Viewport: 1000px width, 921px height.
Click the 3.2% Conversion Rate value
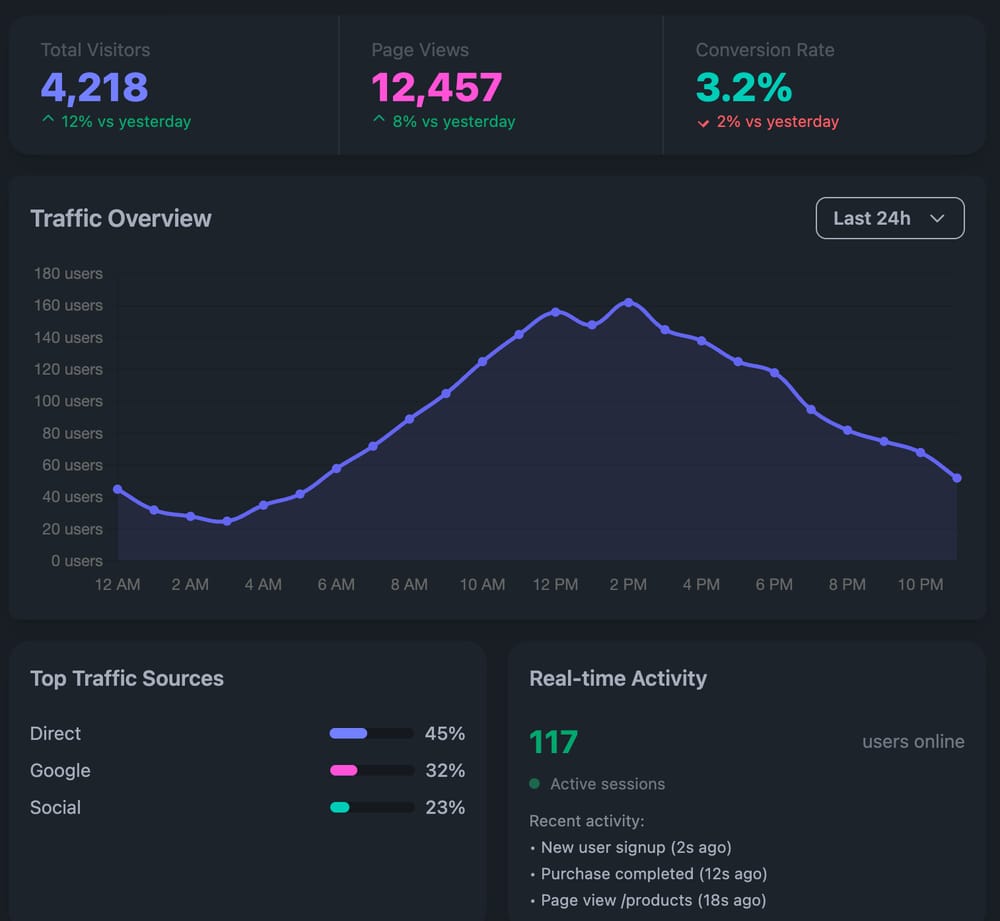tap(743, 88)
